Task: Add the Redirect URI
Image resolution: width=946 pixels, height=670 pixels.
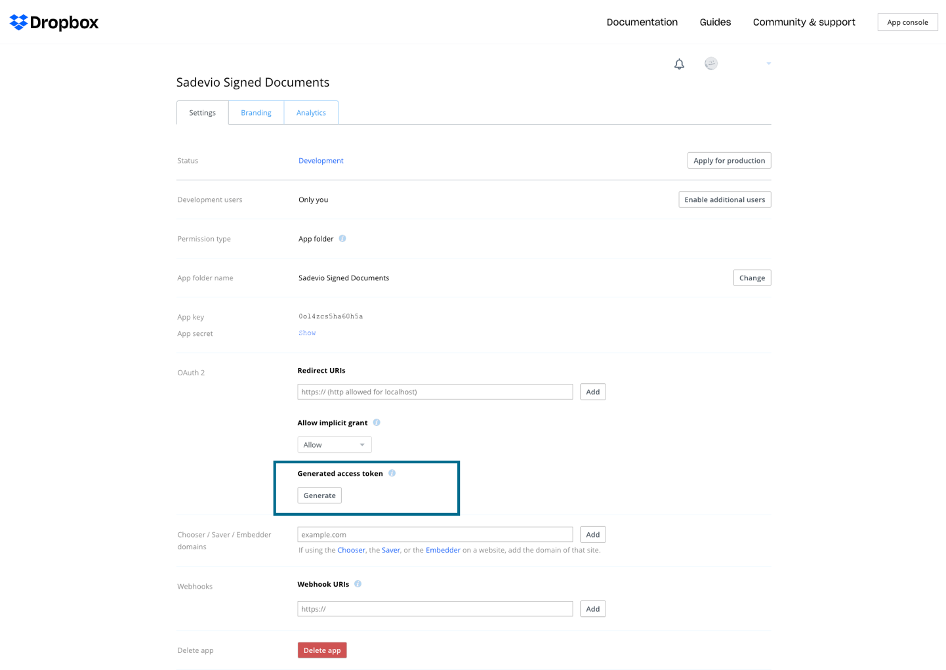Action: 592,392
